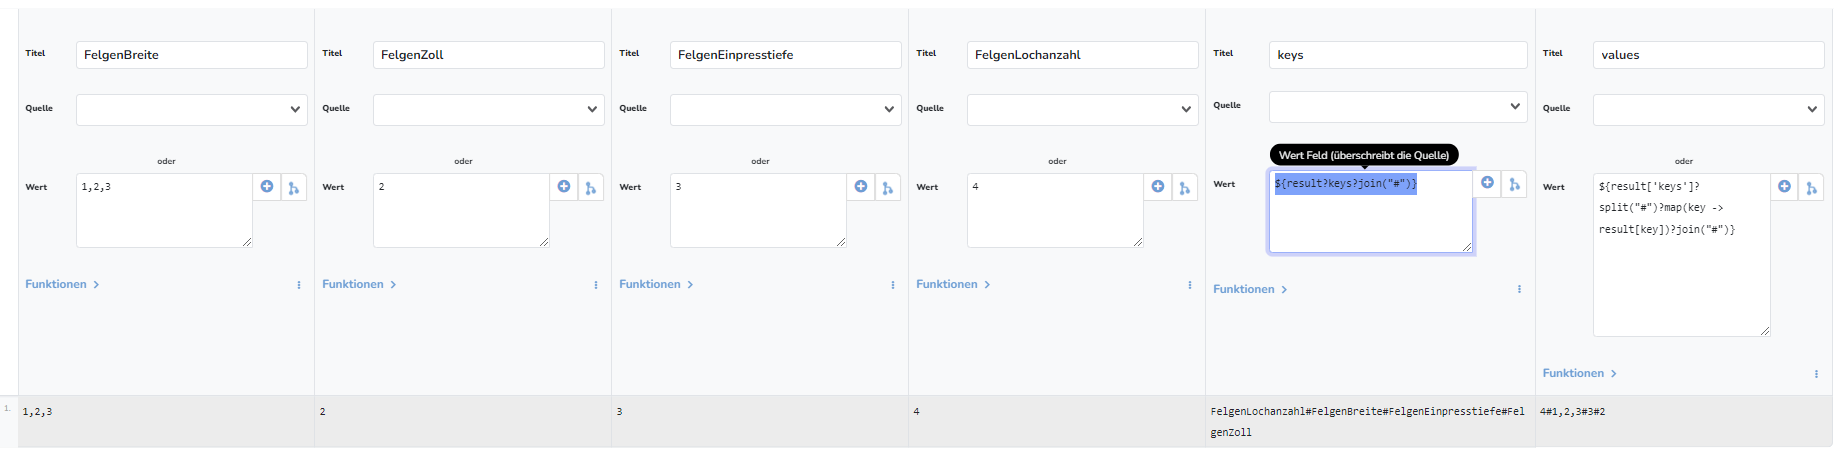1834x467 pixels.
Task: Expand Funktionen in FelgenLochanzahl column
Action: [x=953, y=284]
